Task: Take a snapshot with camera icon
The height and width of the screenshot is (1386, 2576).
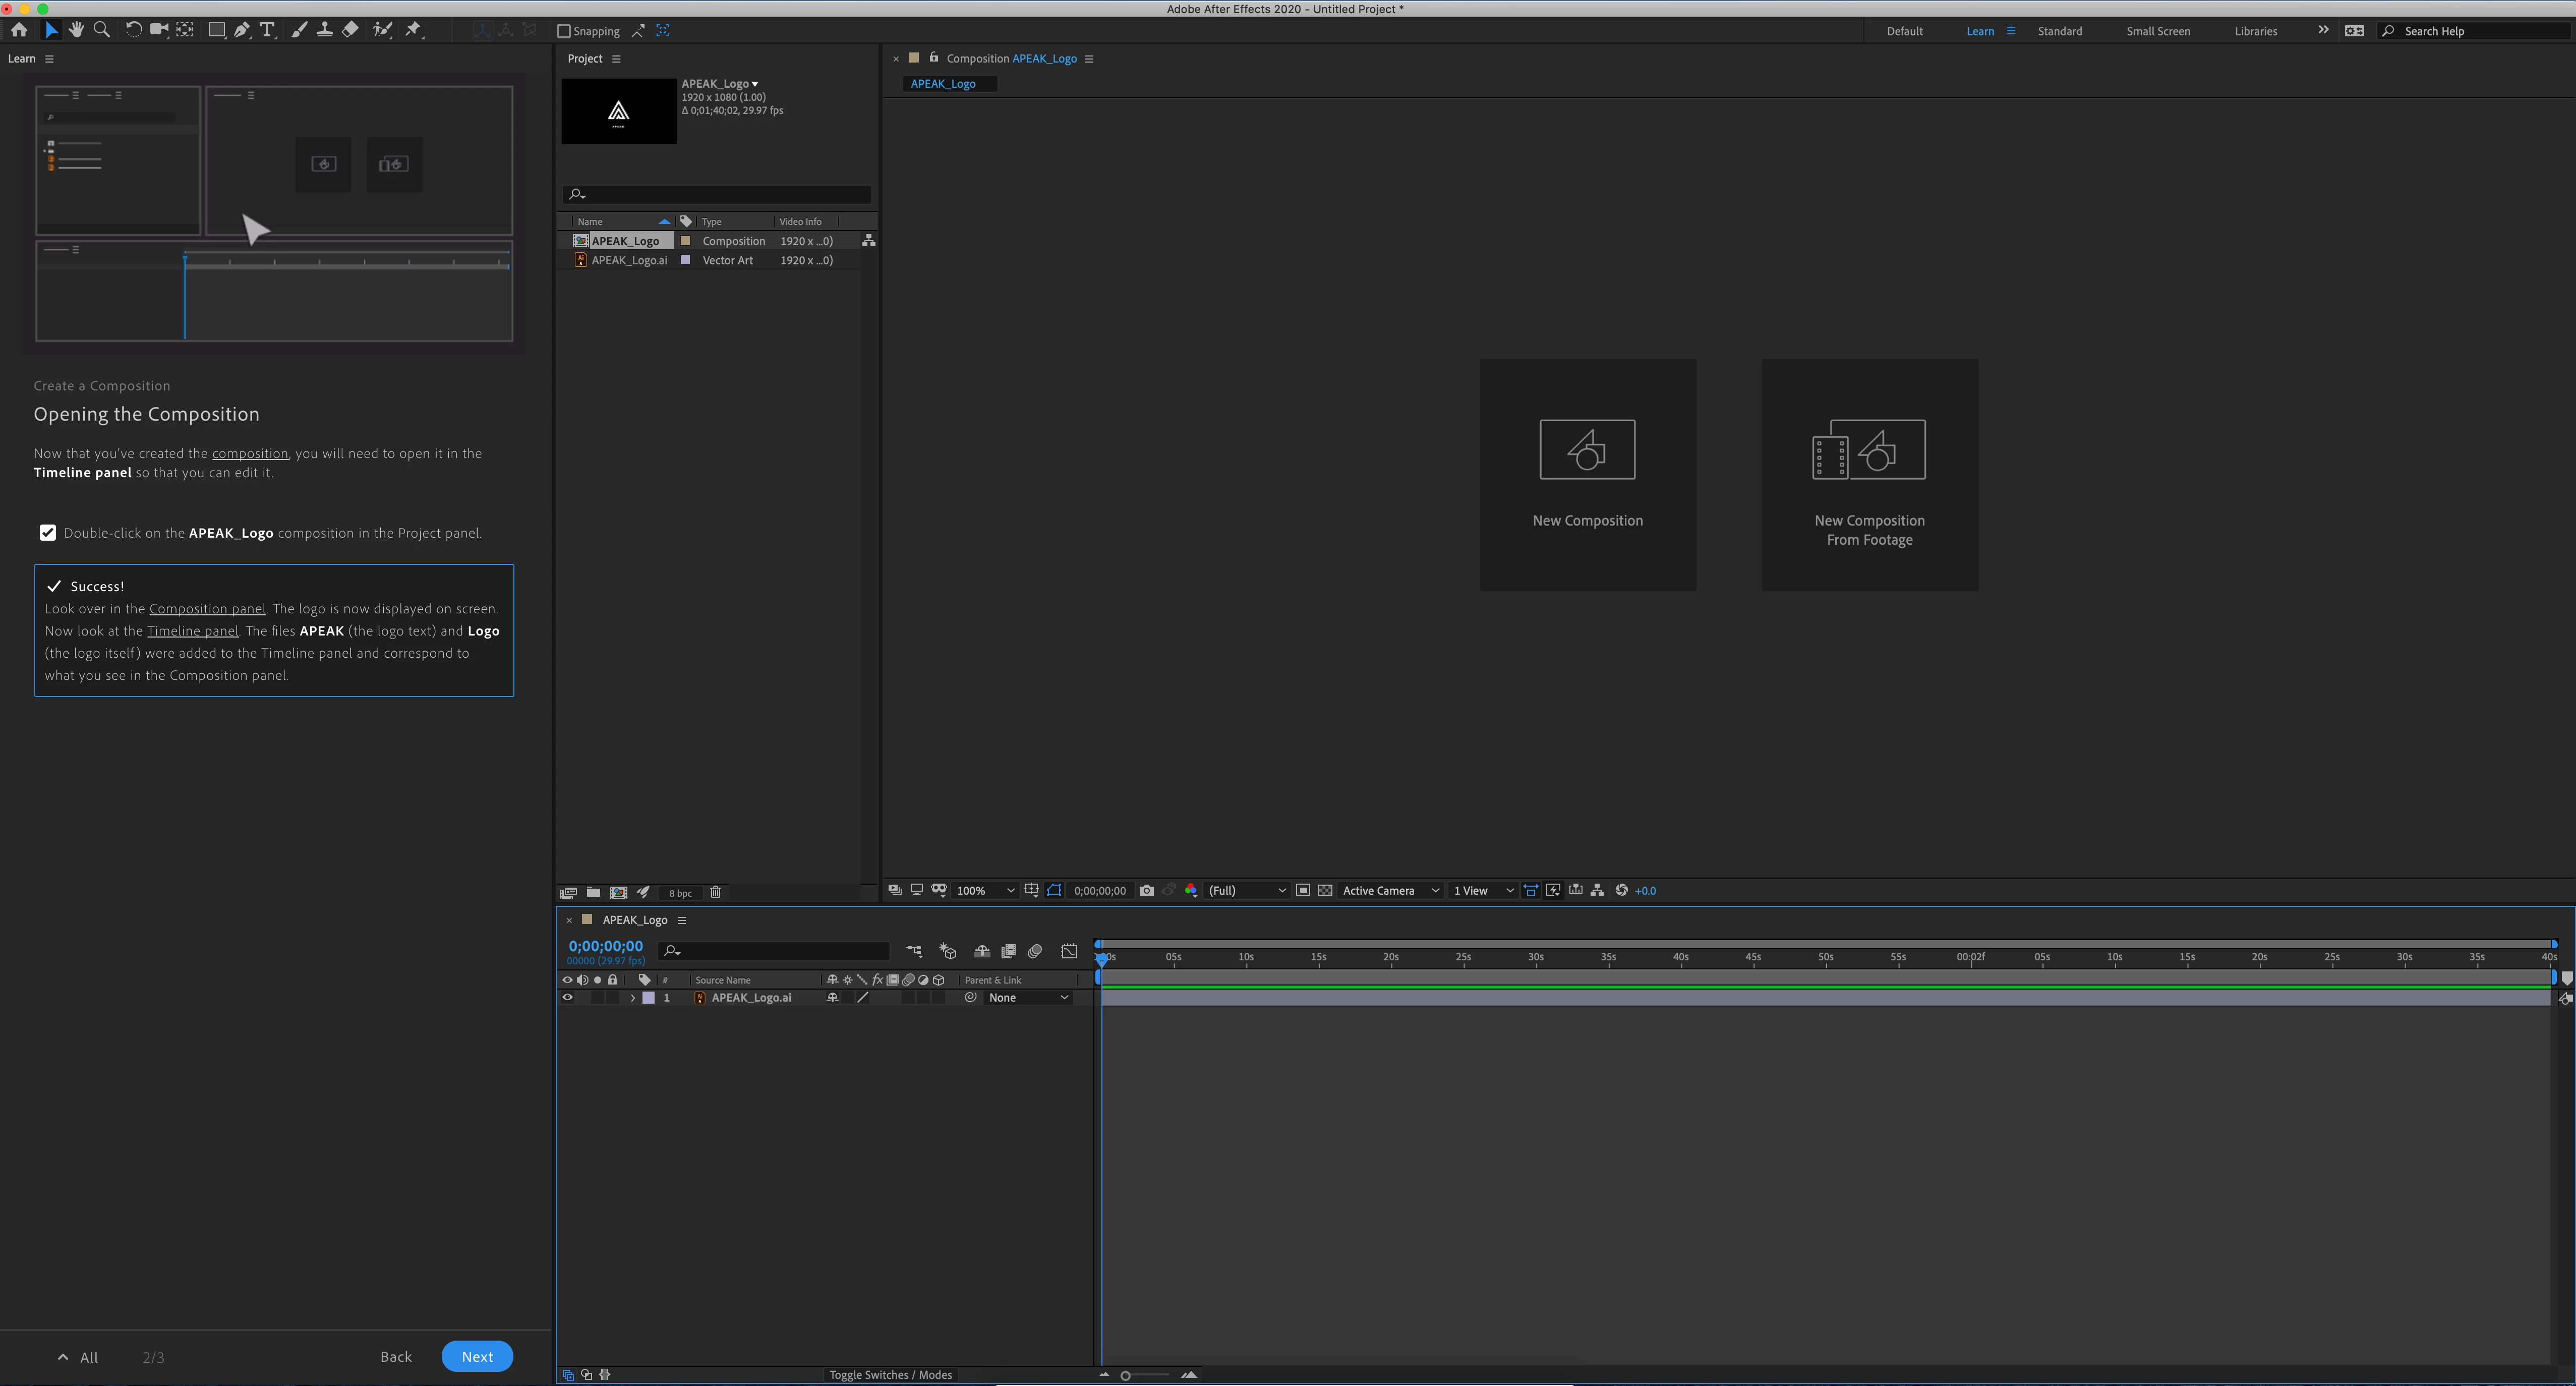Action: (x=1146, y=890)
